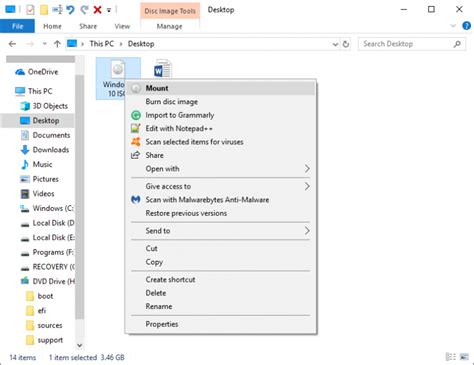The image size is (474, 365).
Task: Click the Undo quick access icon
Action: [70, 10]
